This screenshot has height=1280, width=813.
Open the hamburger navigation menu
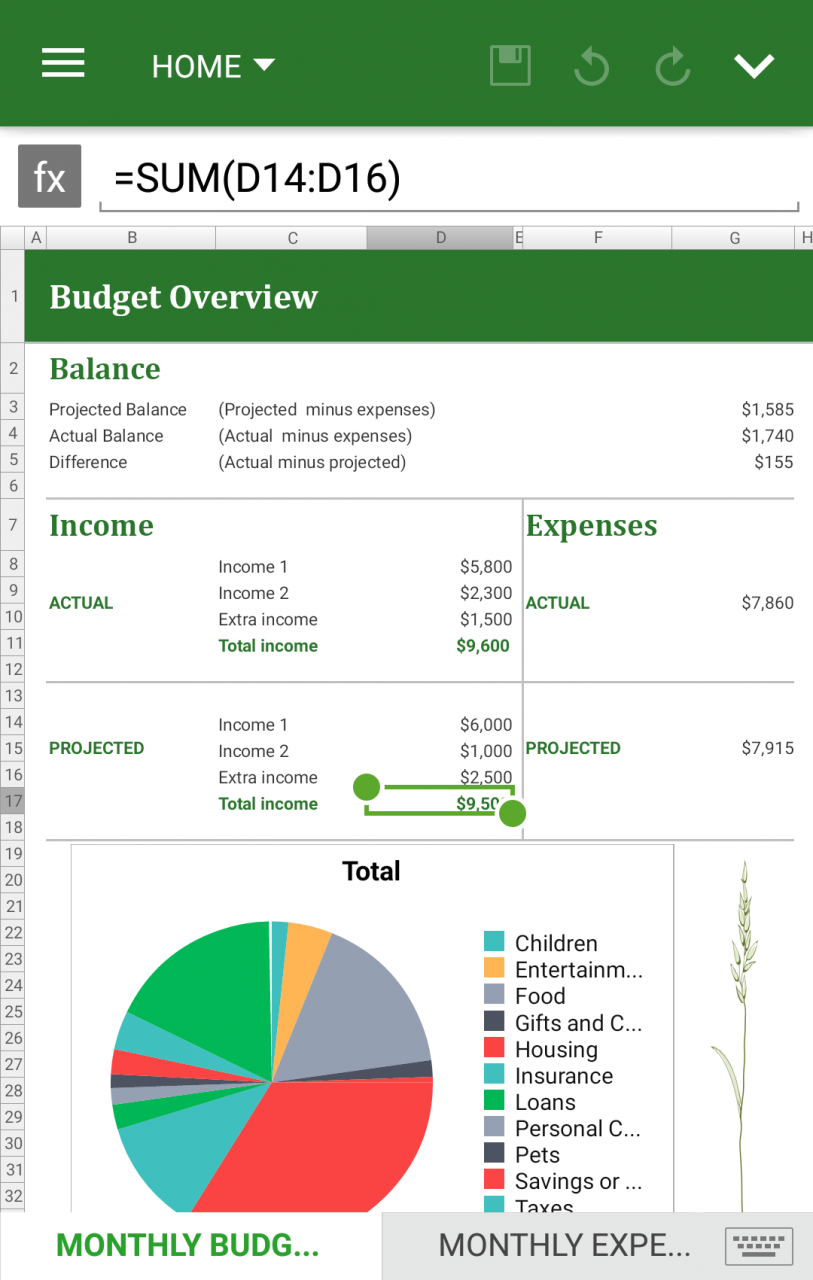click(63, 64)
